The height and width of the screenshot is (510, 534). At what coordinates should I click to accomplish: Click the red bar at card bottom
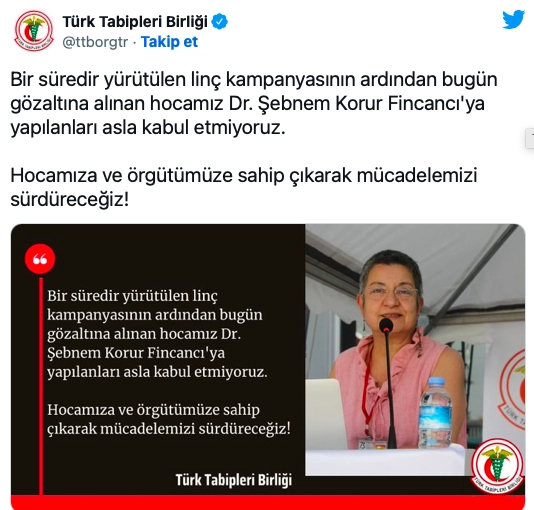tap(268, 503)
